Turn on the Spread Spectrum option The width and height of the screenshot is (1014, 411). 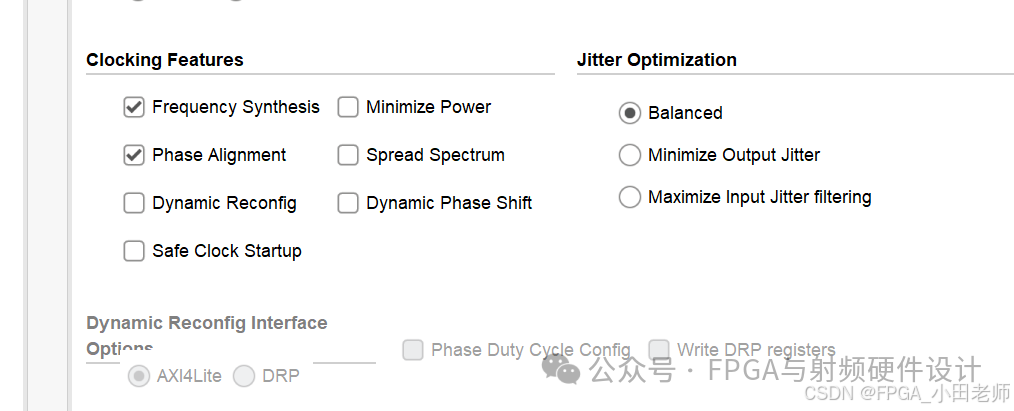(348, 155)
